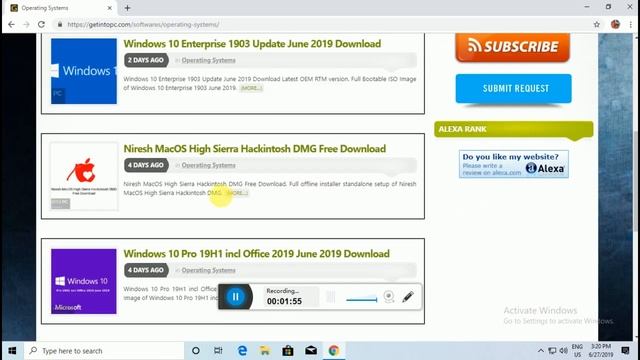Image resolution: width=640 pixels, height=360 pixels.
Task: Click the blue Submit Request button
Action: [513, 89]
